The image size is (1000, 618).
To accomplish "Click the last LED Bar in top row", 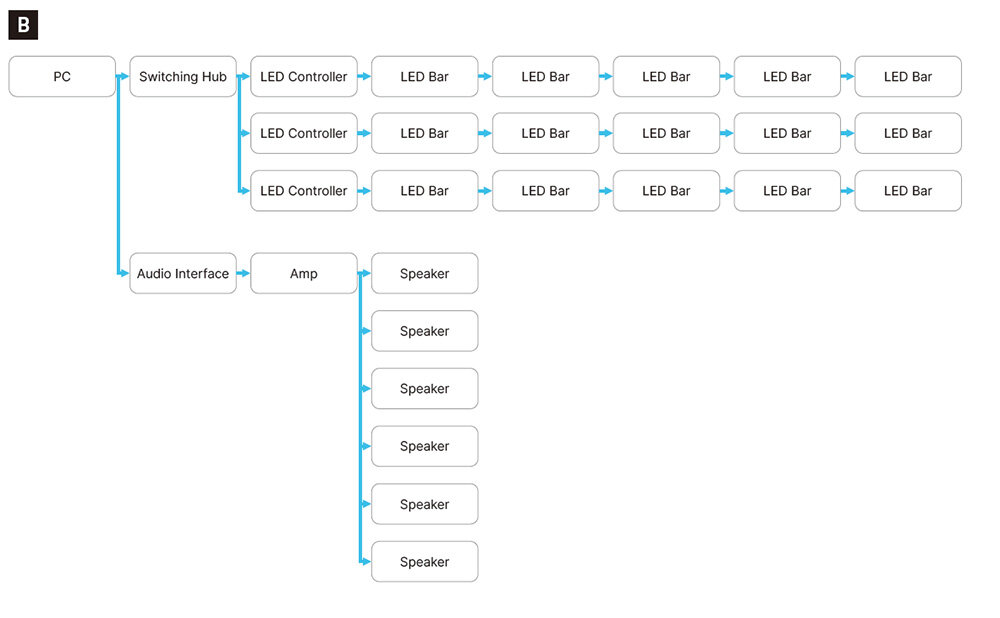I will click(x=908, y=77).
